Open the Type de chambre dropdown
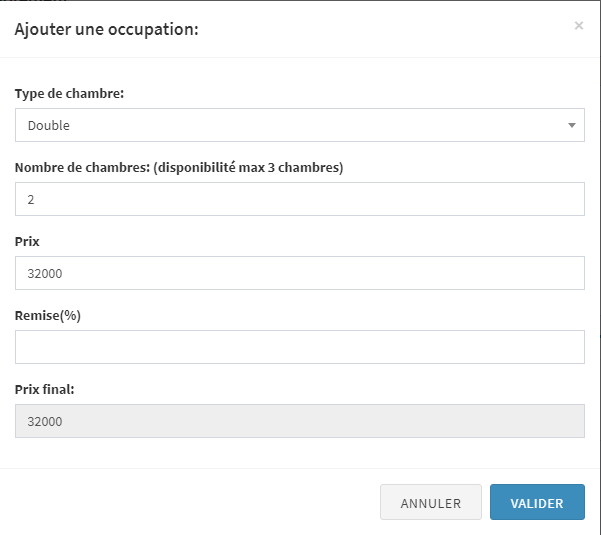 point(299,126)
